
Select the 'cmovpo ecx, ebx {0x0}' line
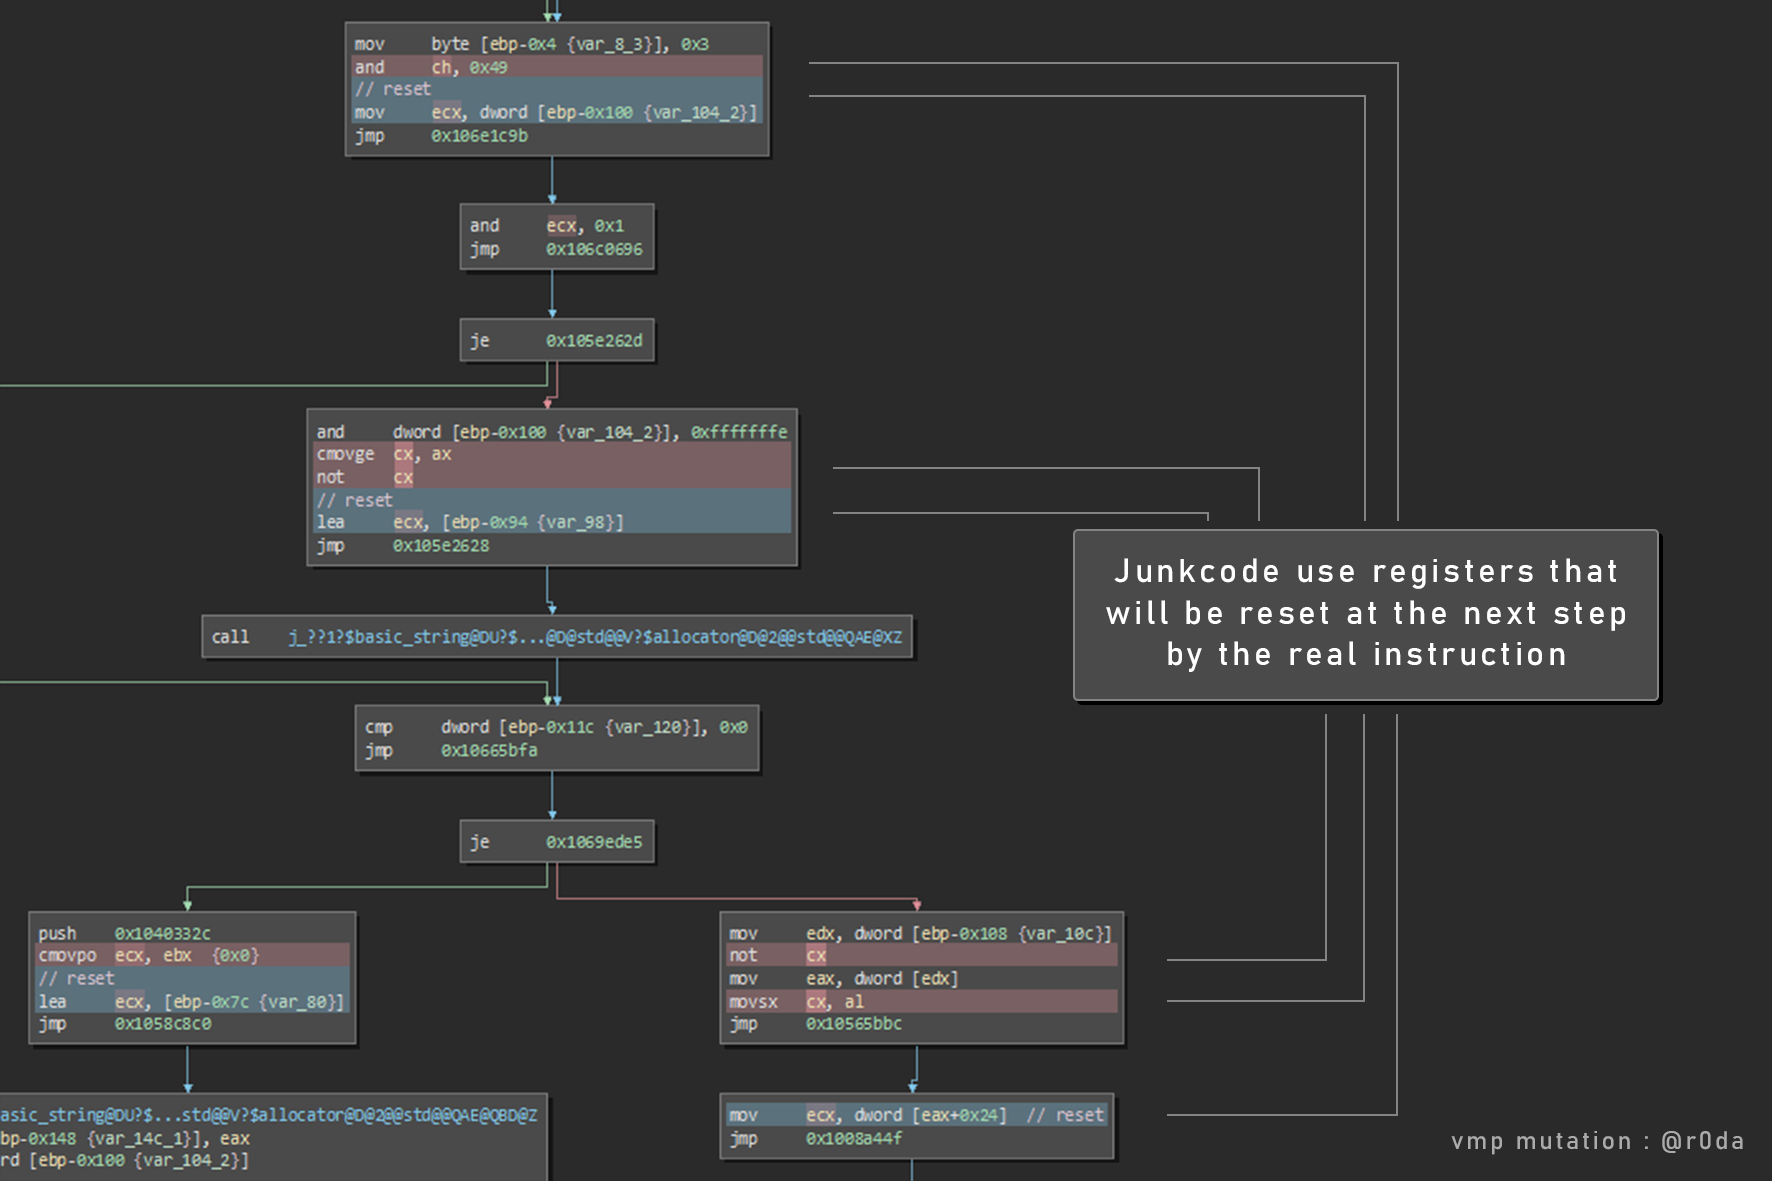tap(193, 955)
